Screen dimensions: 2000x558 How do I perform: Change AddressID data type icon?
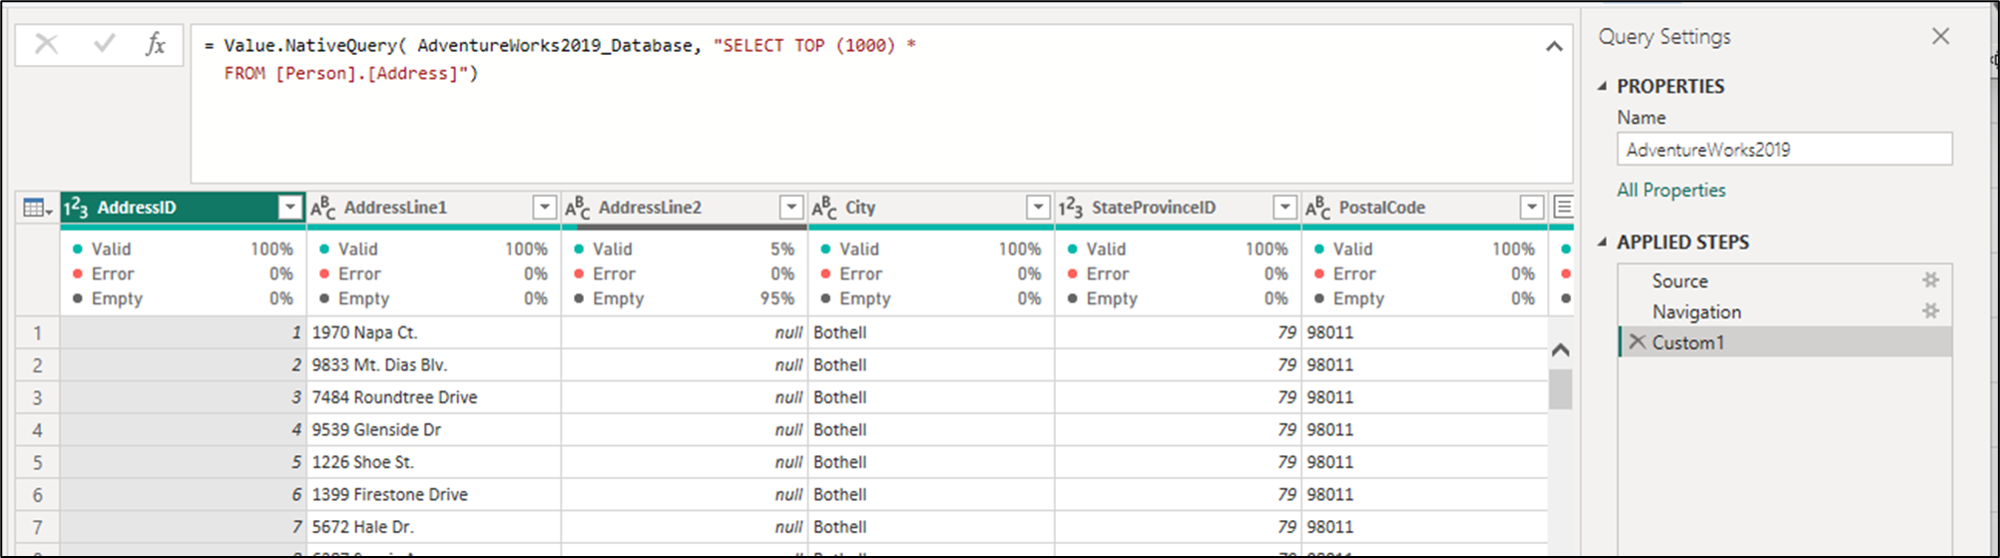pos(76,208)
